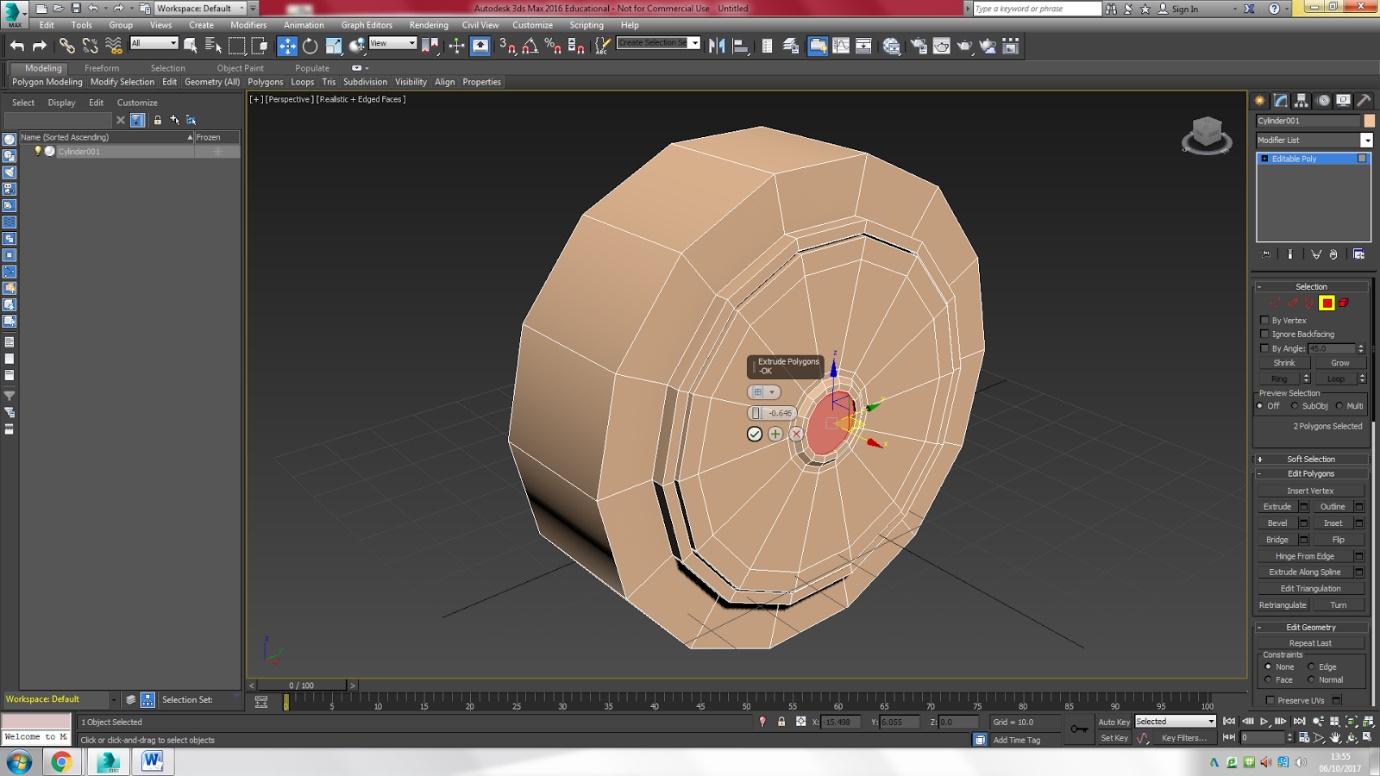Viewport: 1380px width, 776px height.
Task: Open the Rendering menu
Action: click(x=428, y=25)
